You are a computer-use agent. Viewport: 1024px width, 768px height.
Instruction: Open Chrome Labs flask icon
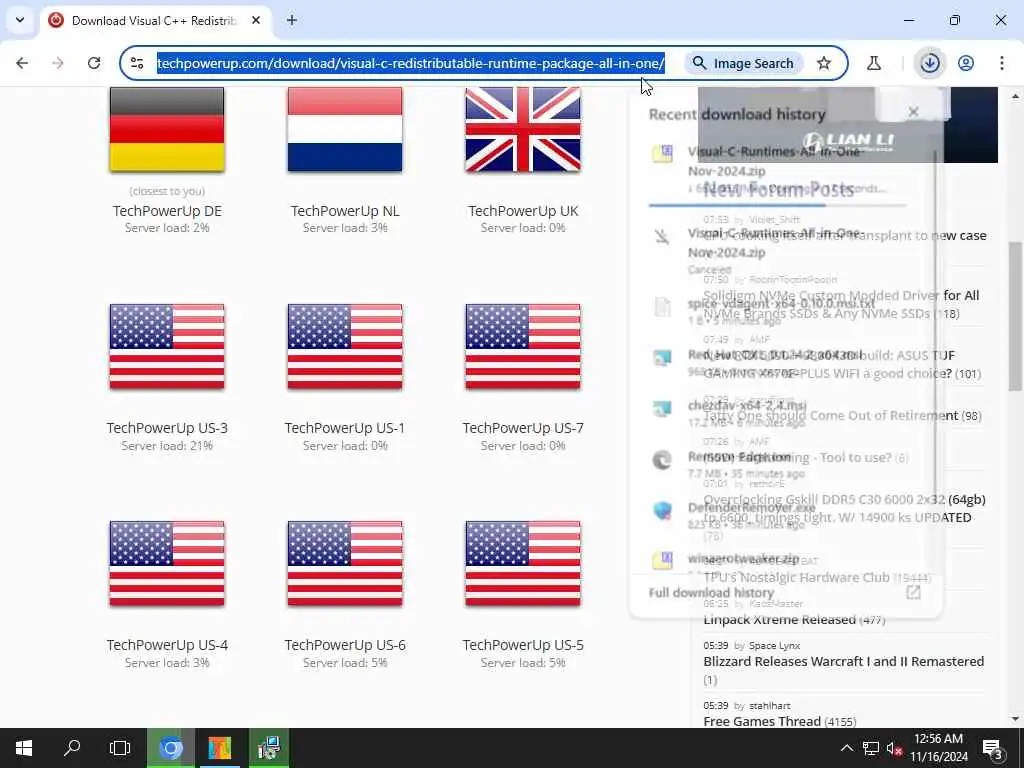(874, 63)
